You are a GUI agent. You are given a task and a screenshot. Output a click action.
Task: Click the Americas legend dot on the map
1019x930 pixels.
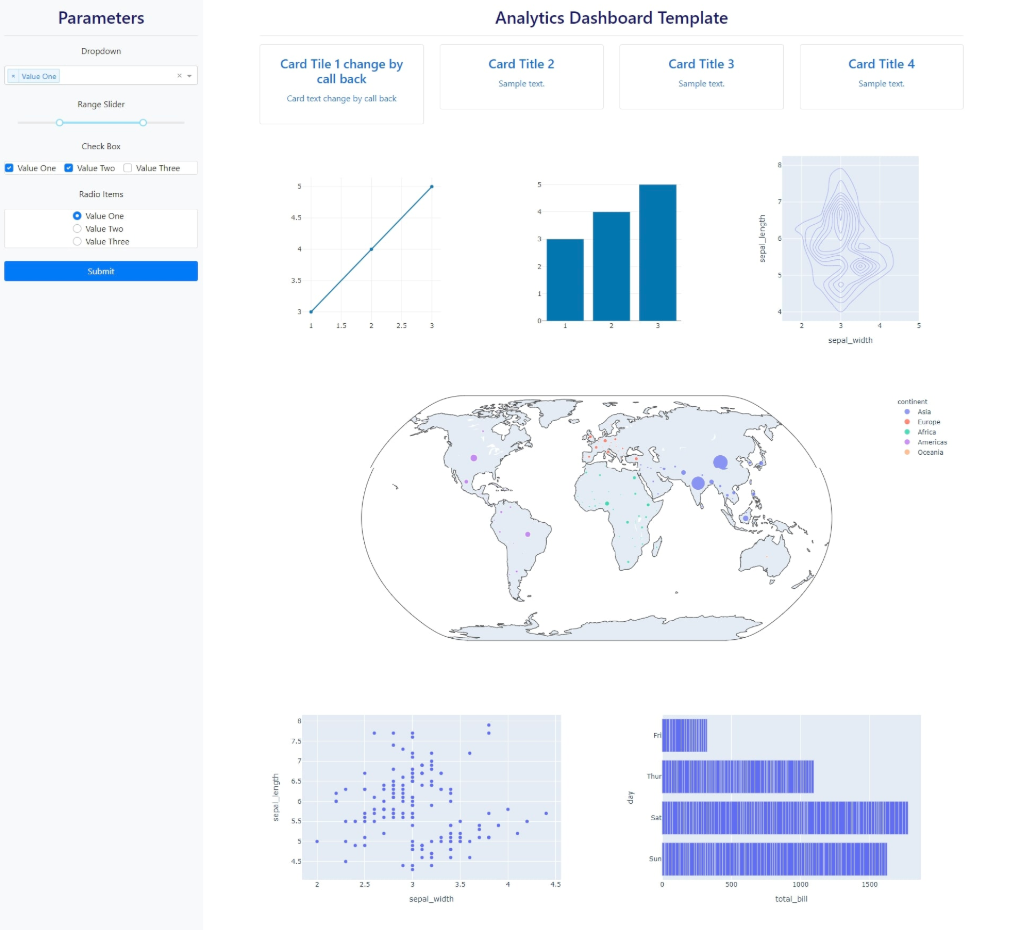(907, 442)
